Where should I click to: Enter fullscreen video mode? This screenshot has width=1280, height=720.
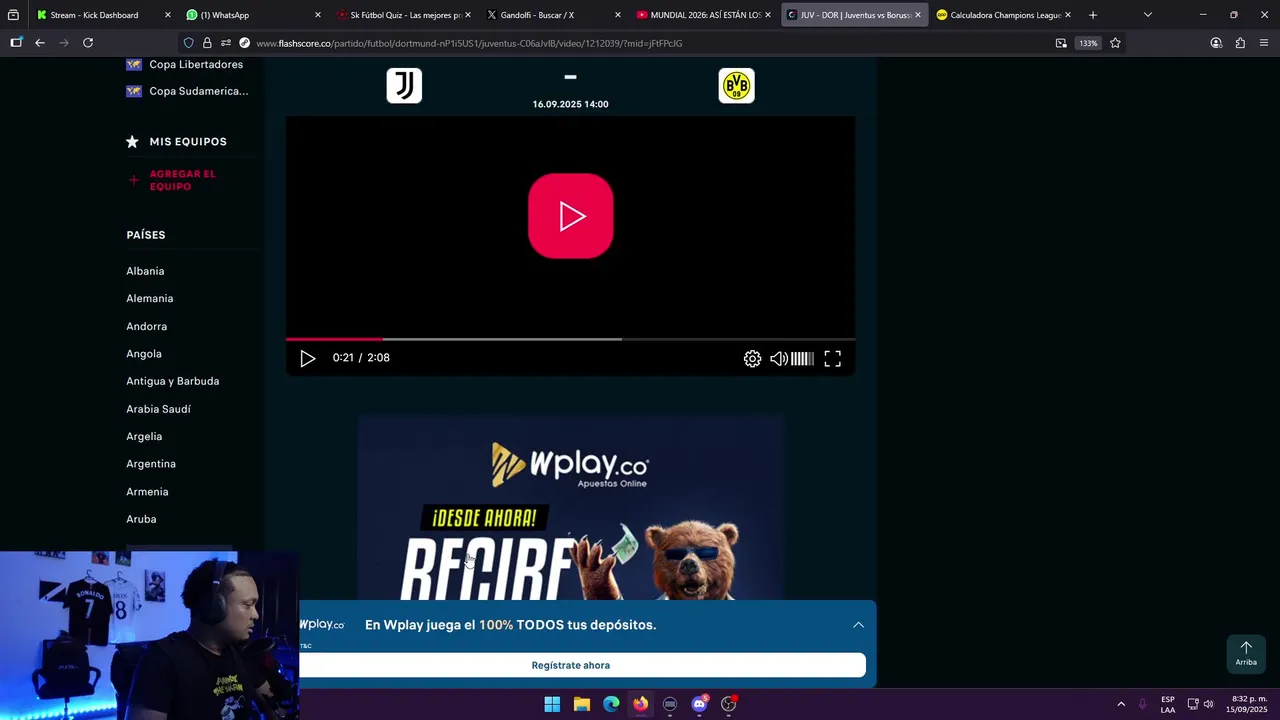click(832, 358)
